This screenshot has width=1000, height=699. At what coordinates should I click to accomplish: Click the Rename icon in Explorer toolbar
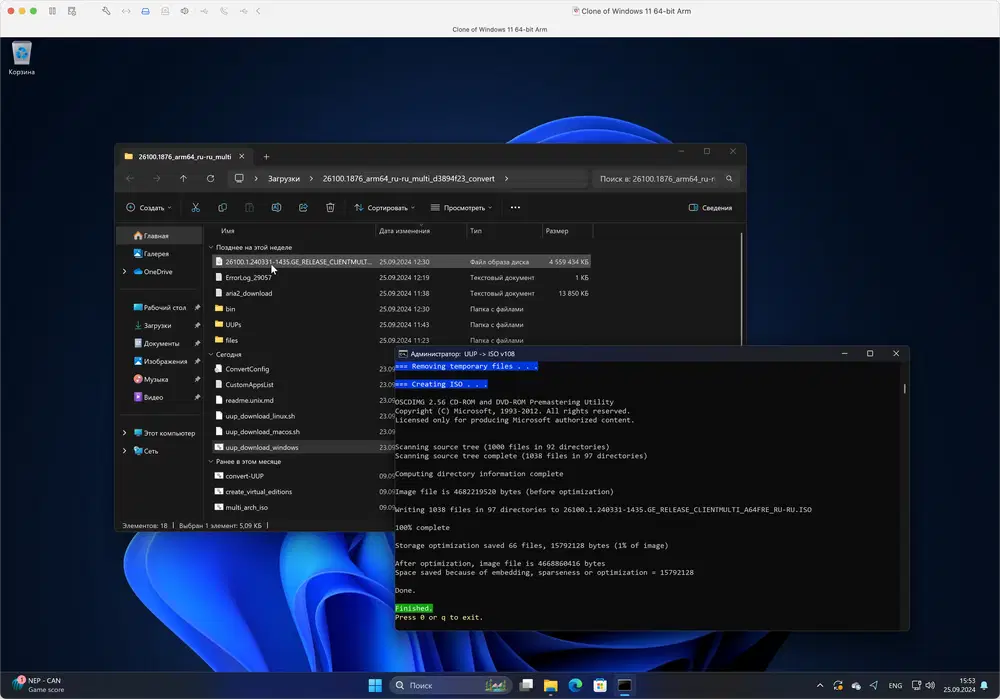[276, 208]
